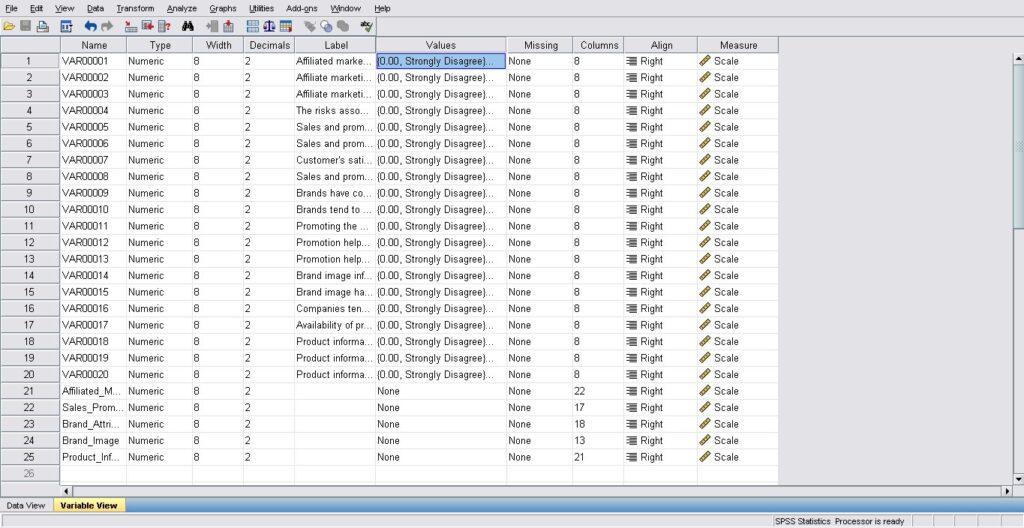1024x528 pixels.
Task: Click the Undo arrow icon
Action: coord(90,27)
